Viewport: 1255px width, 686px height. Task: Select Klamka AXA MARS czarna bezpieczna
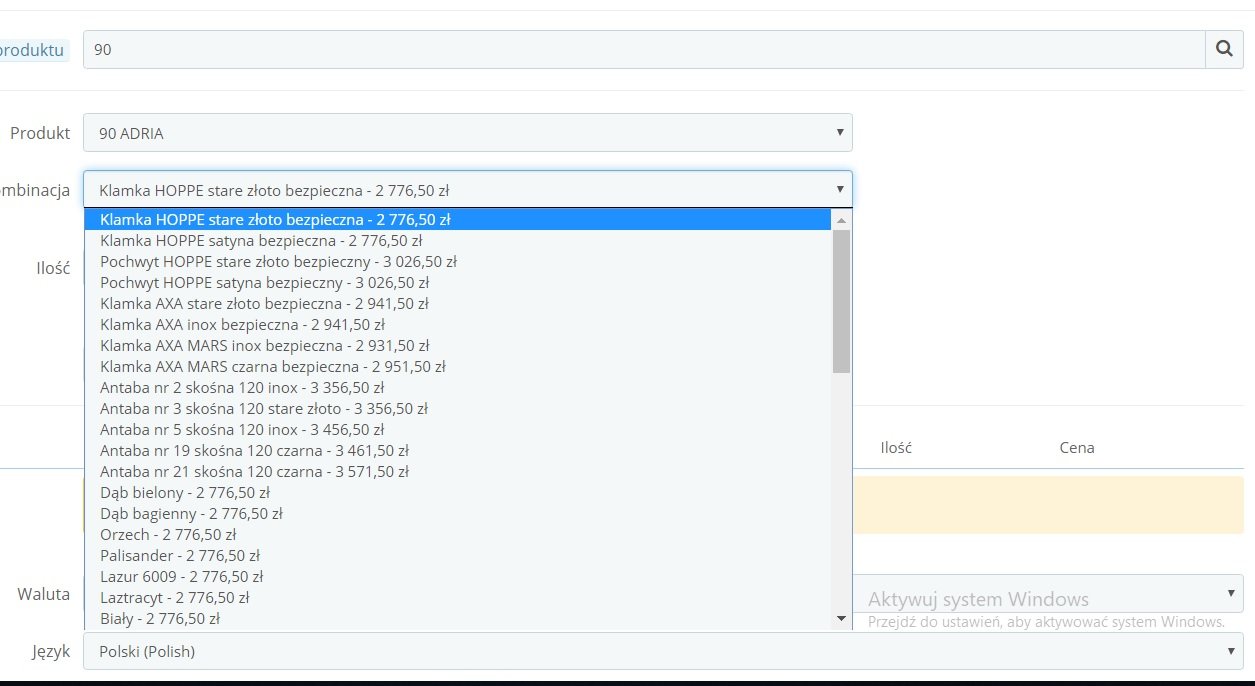pos(458,366)
